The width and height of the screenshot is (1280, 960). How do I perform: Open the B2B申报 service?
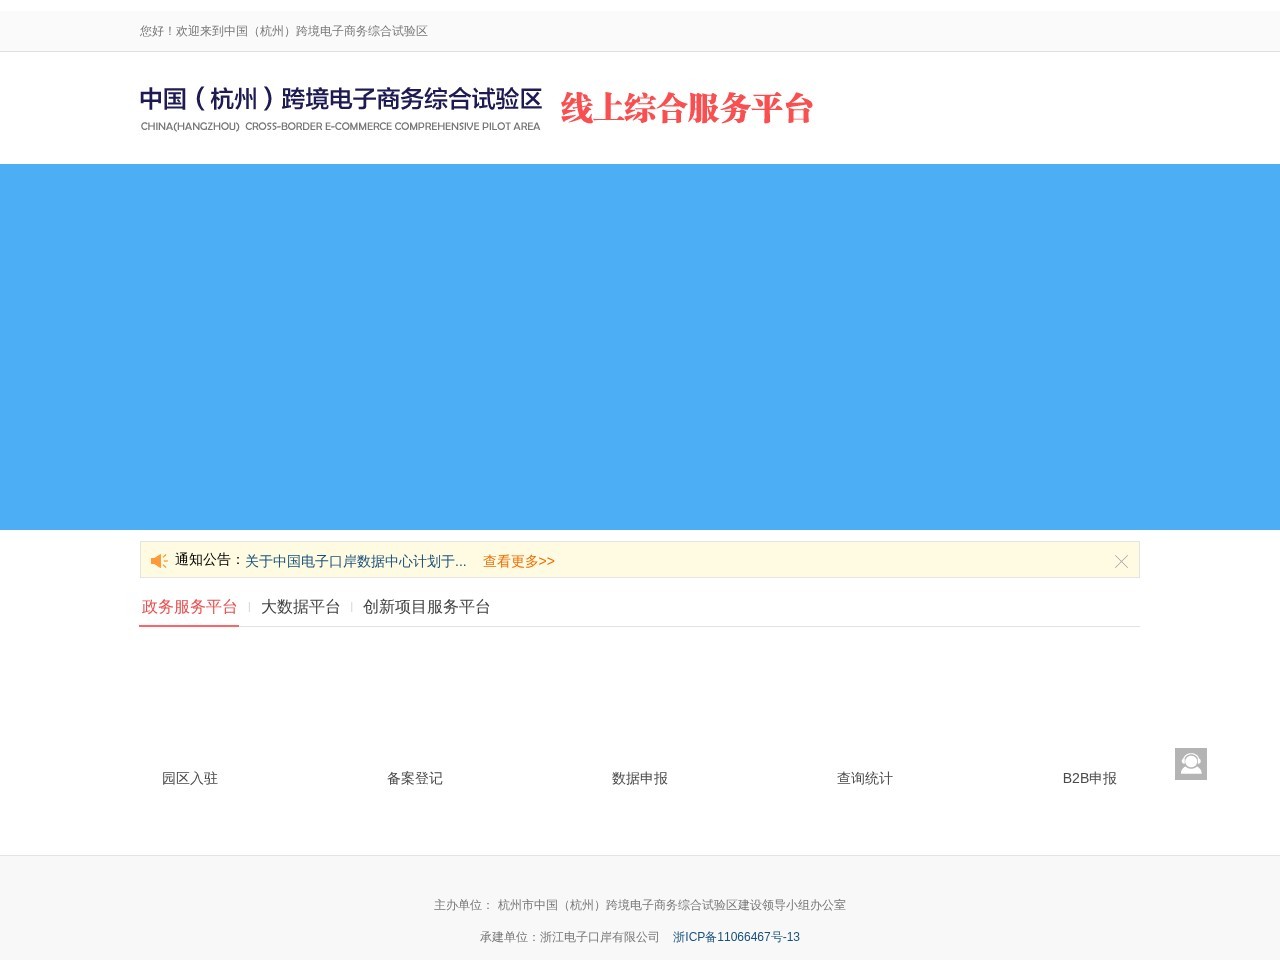(x=1090, y=778)
